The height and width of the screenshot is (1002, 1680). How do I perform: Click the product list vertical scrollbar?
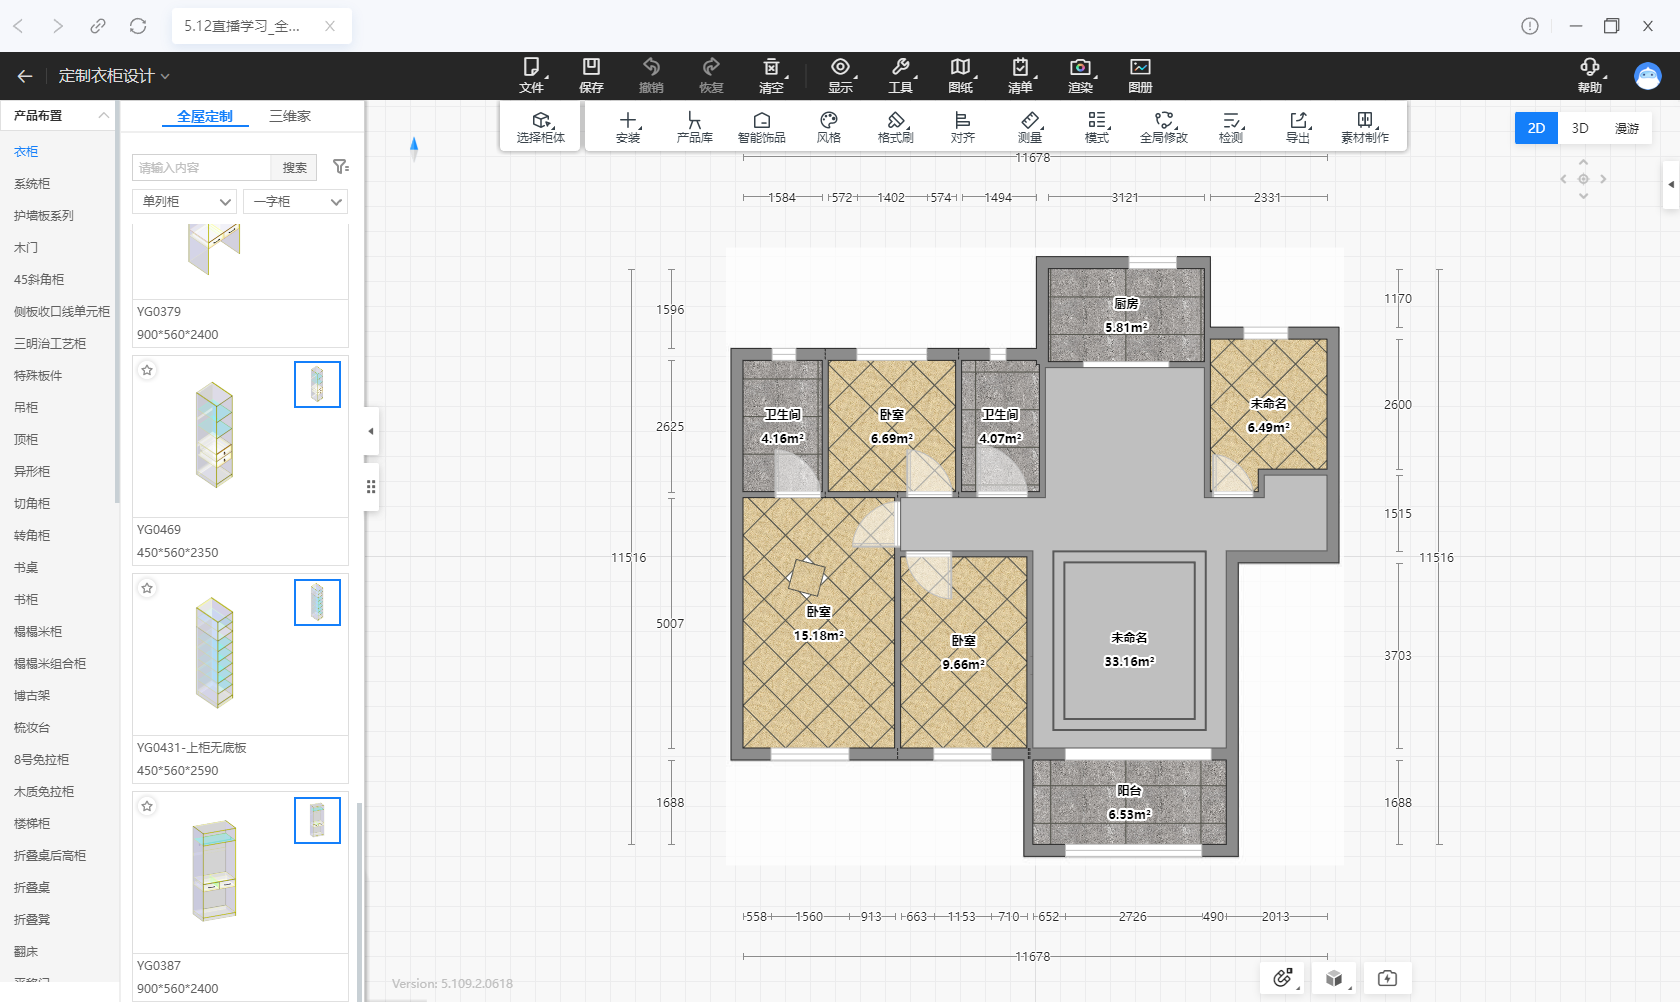click(x=359, y=880)
